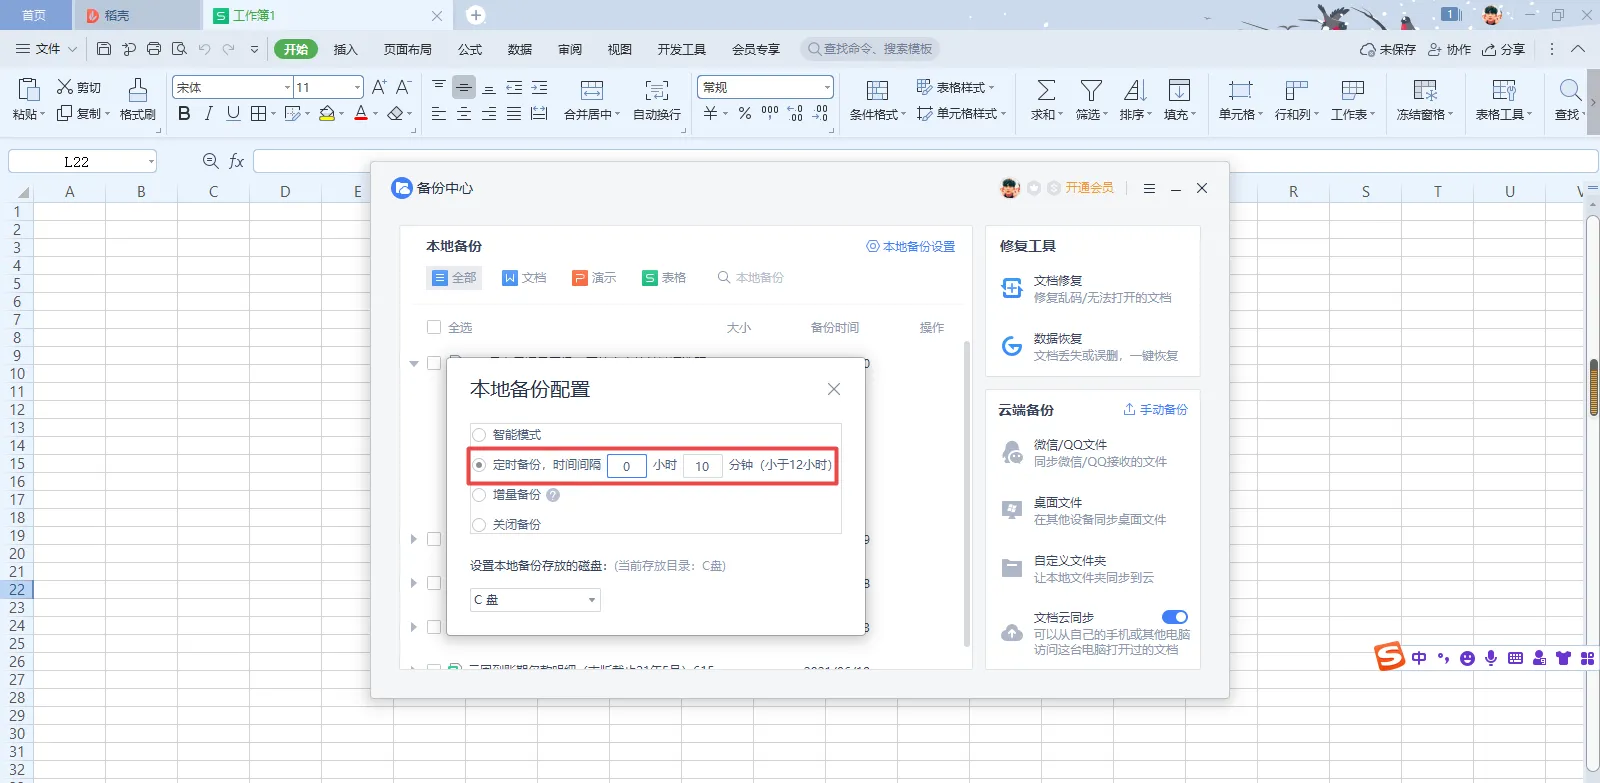Open the 文件 menu dropdown arrow
The image size is (1600, 783).
pos(72,48)
